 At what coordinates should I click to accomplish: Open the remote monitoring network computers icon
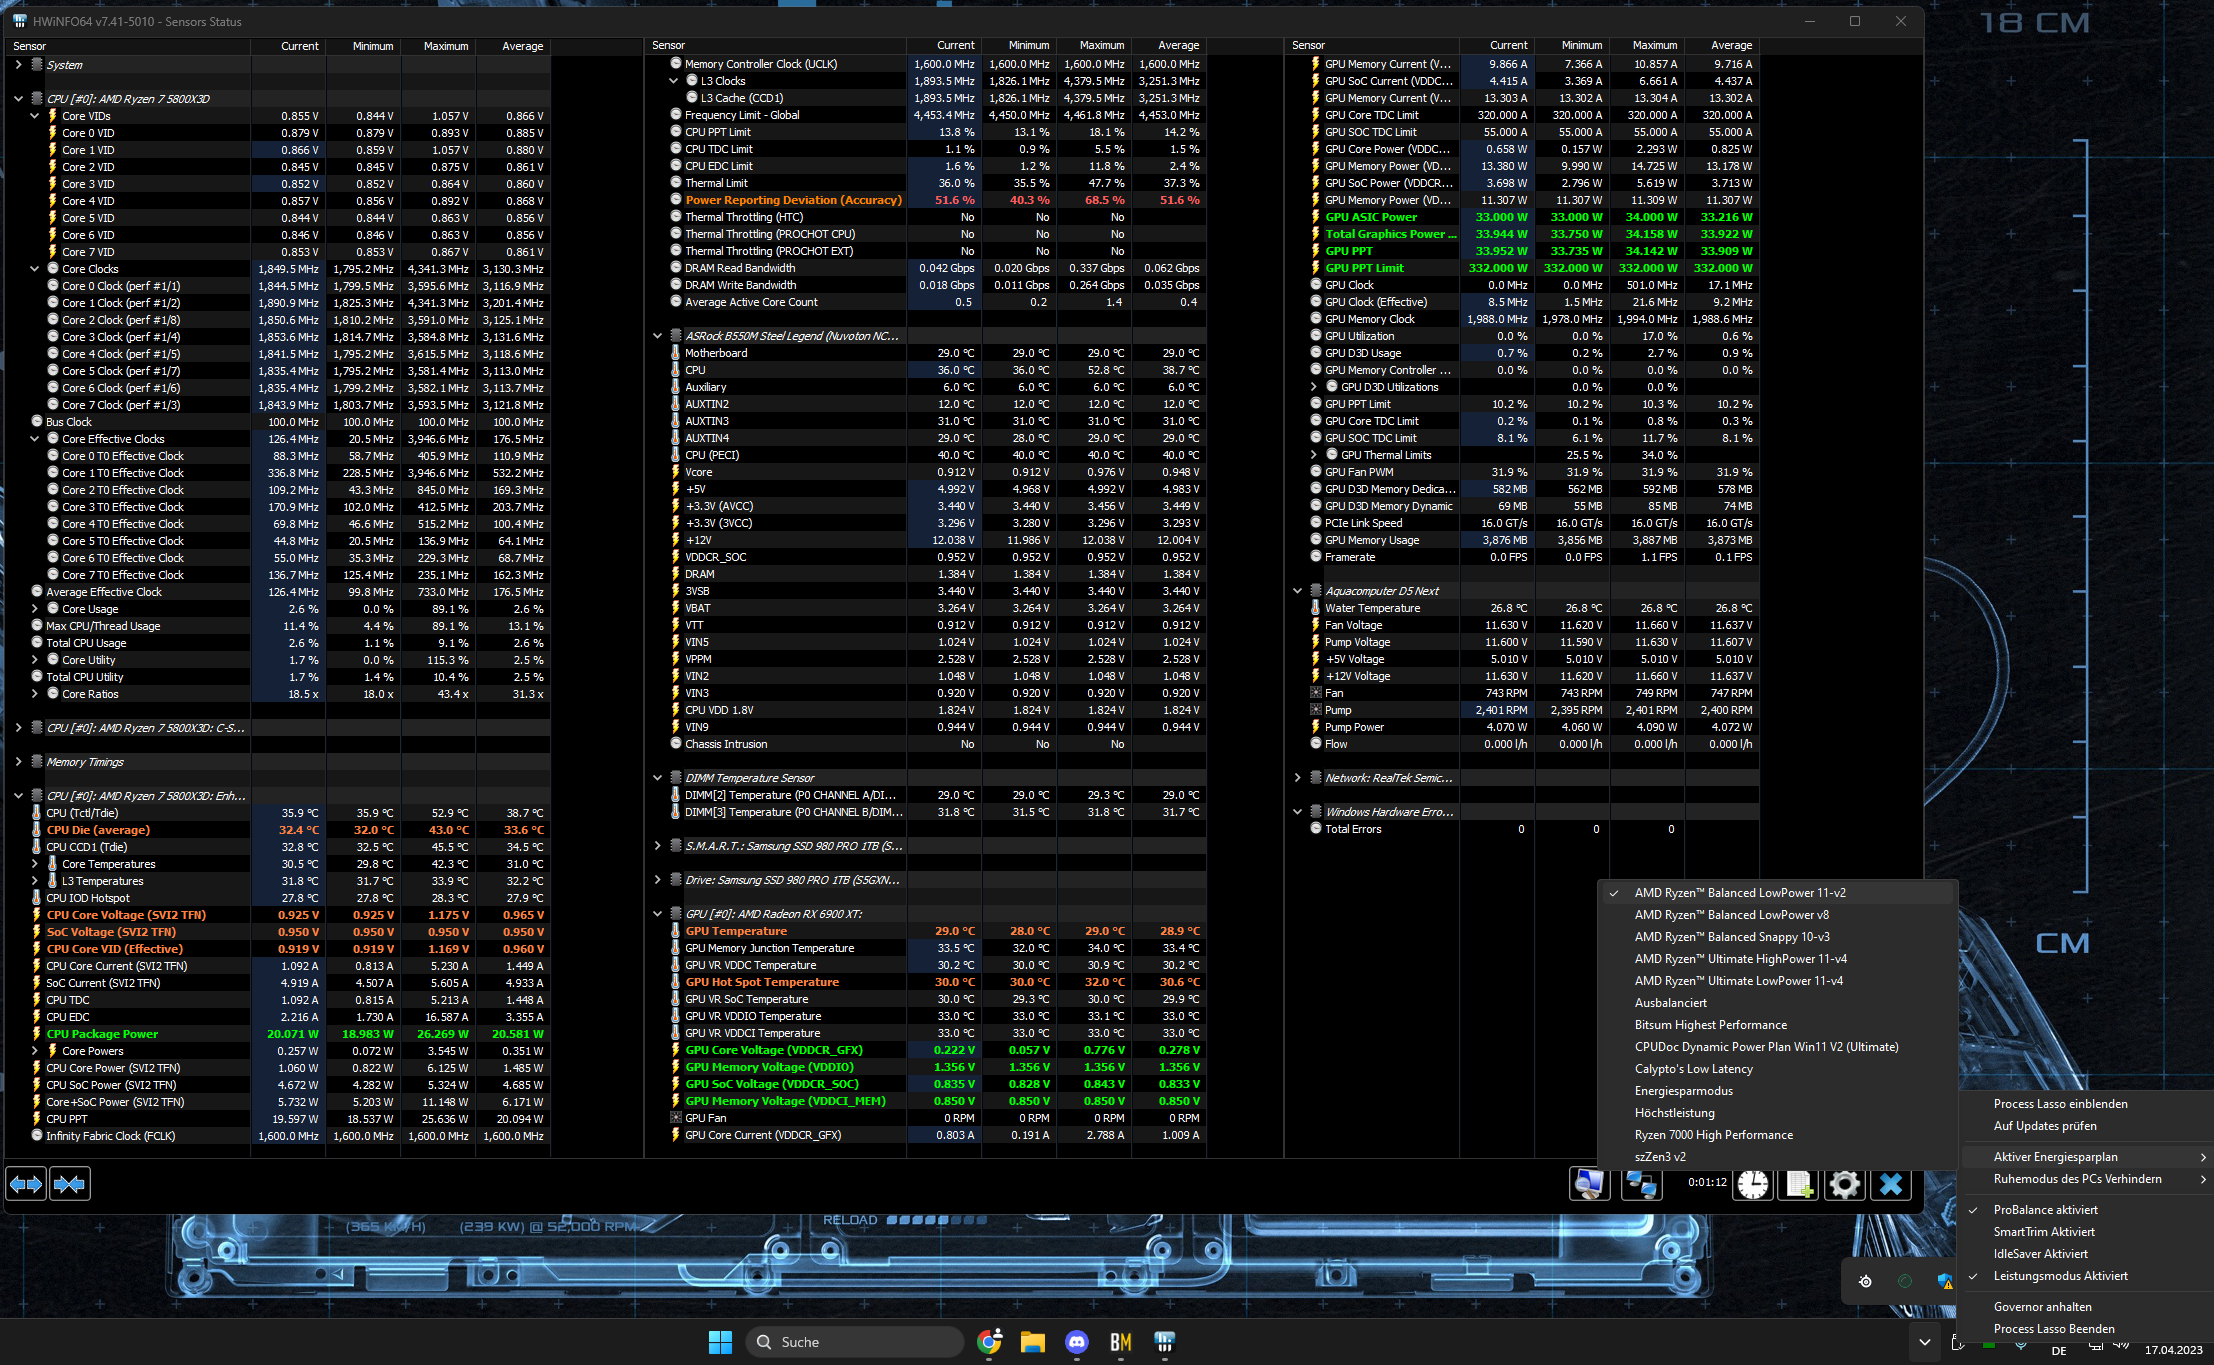click(1641, 1184)
